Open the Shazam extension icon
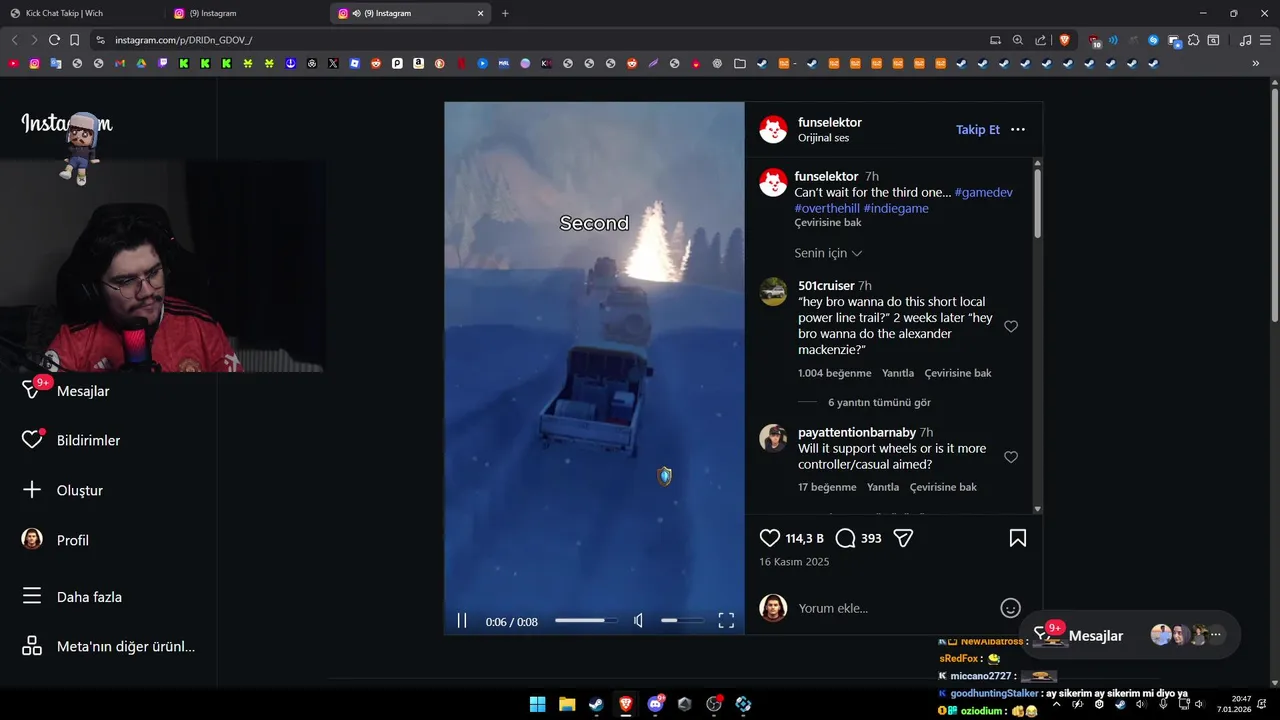Screen dimensions: 1280x720 [1153, 40]
